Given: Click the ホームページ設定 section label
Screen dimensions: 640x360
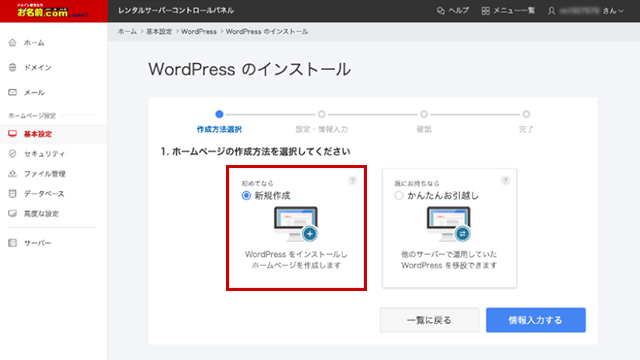Looking at the screenshot, I should (32, 116).
